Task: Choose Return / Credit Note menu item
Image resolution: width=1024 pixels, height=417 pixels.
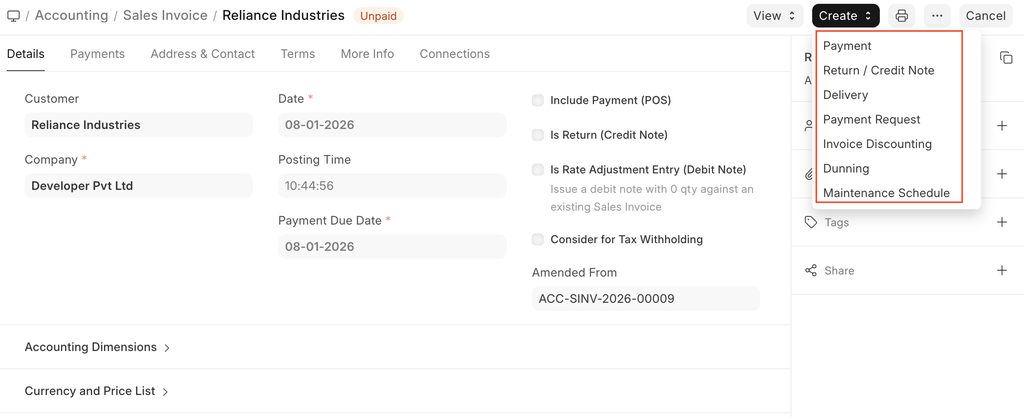Action: (878, 70)
